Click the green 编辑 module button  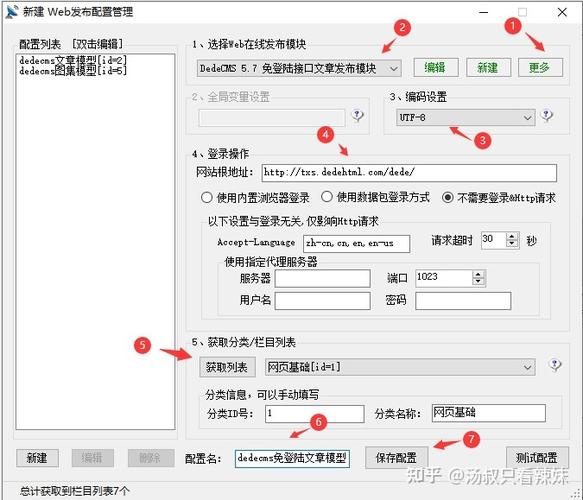pyautogui.click(x=436, y=68)
